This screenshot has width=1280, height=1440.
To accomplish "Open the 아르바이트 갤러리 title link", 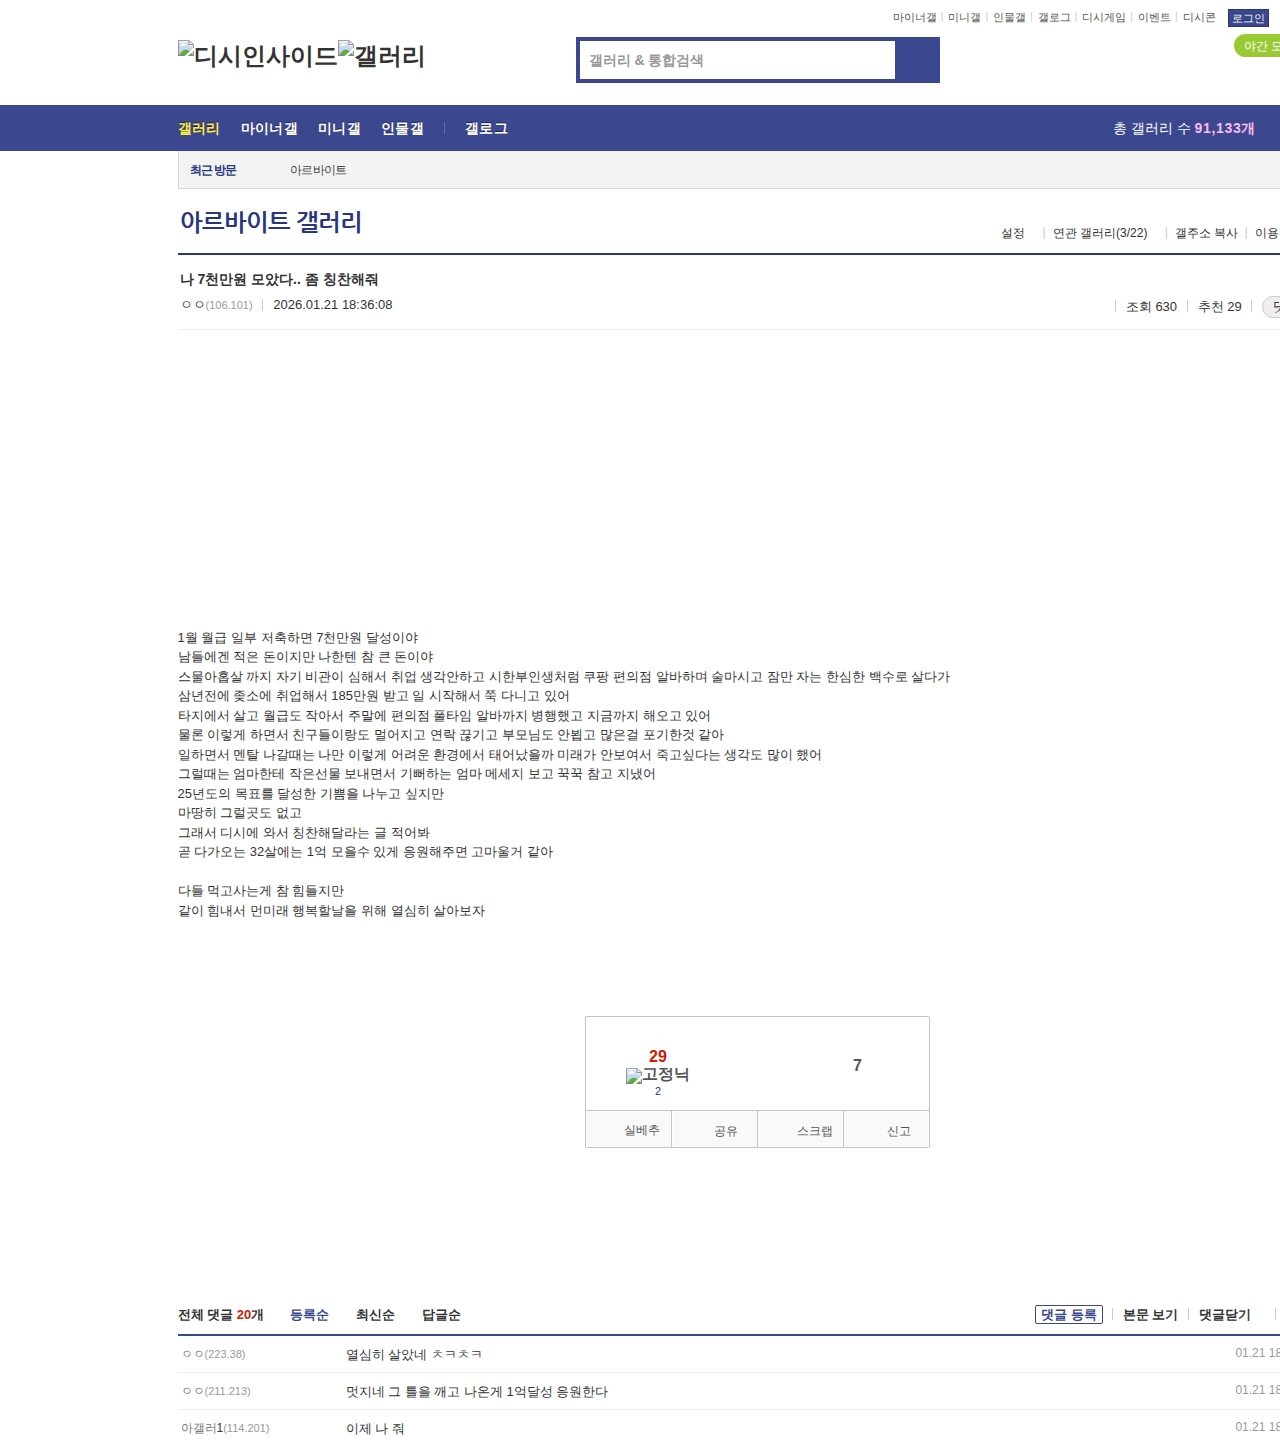I will [x=270, y=221].
